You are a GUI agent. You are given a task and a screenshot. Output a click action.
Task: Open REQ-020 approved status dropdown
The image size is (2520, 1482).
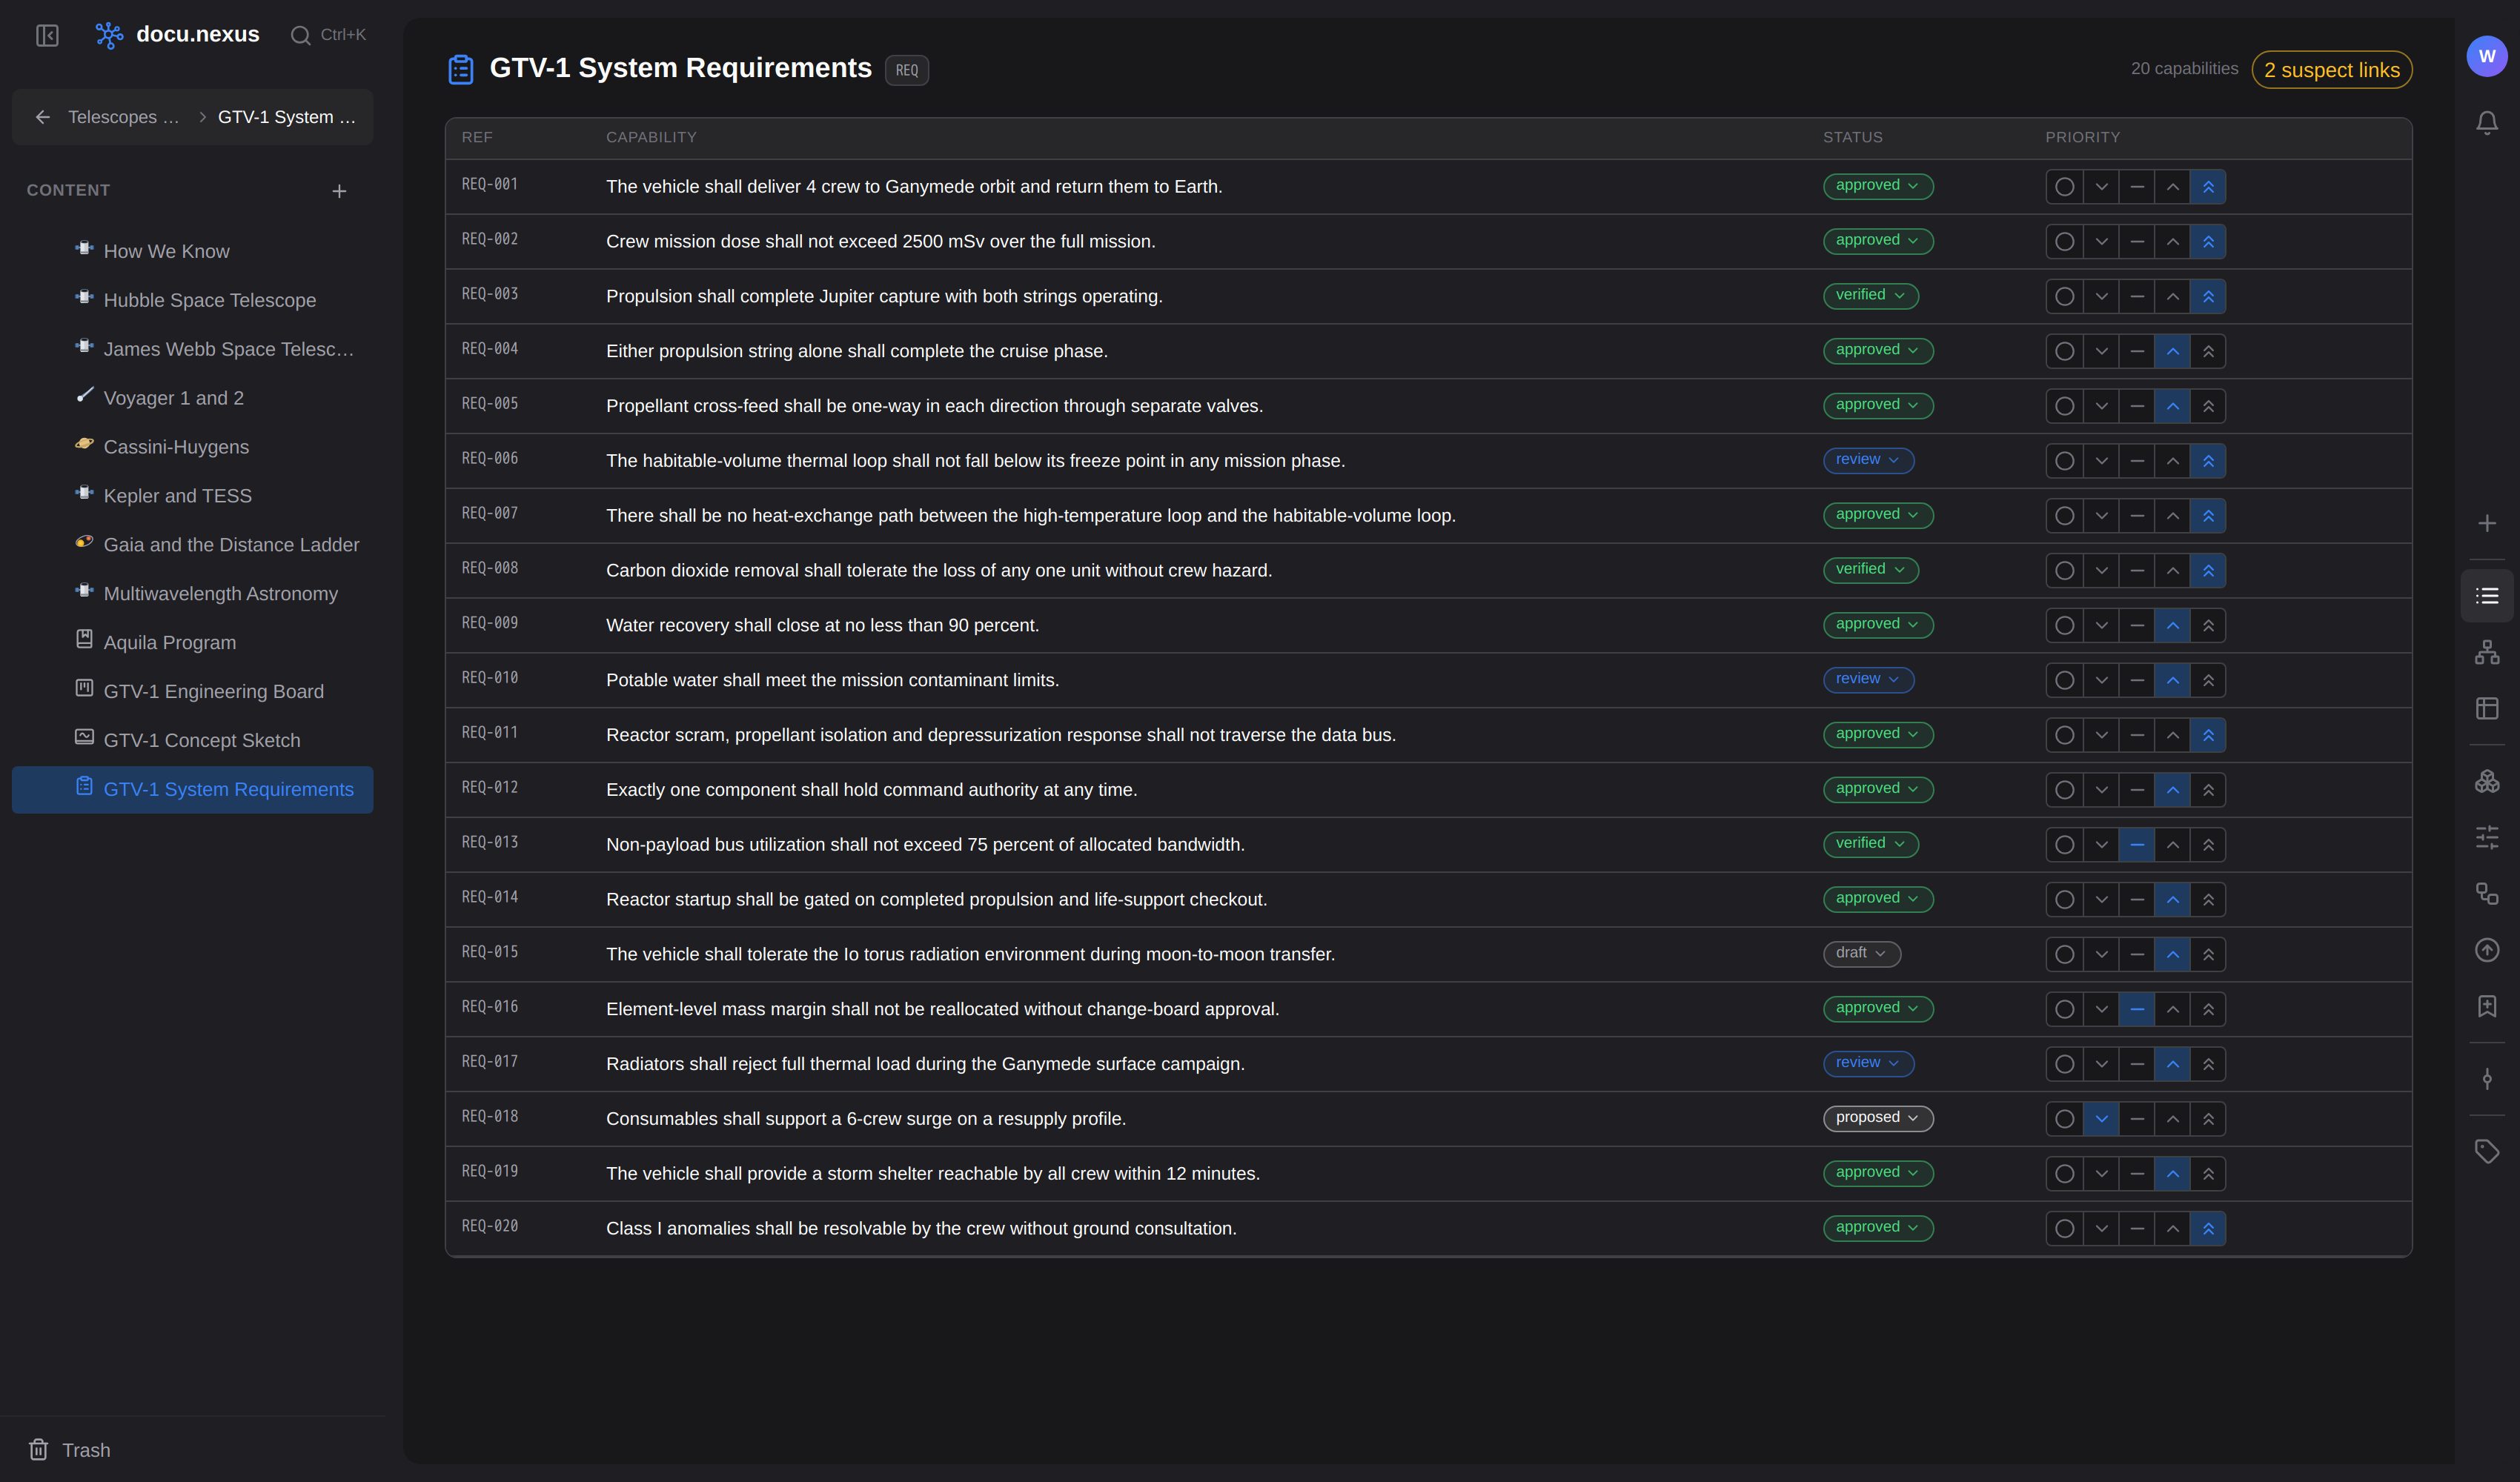pos(1877,1228)
